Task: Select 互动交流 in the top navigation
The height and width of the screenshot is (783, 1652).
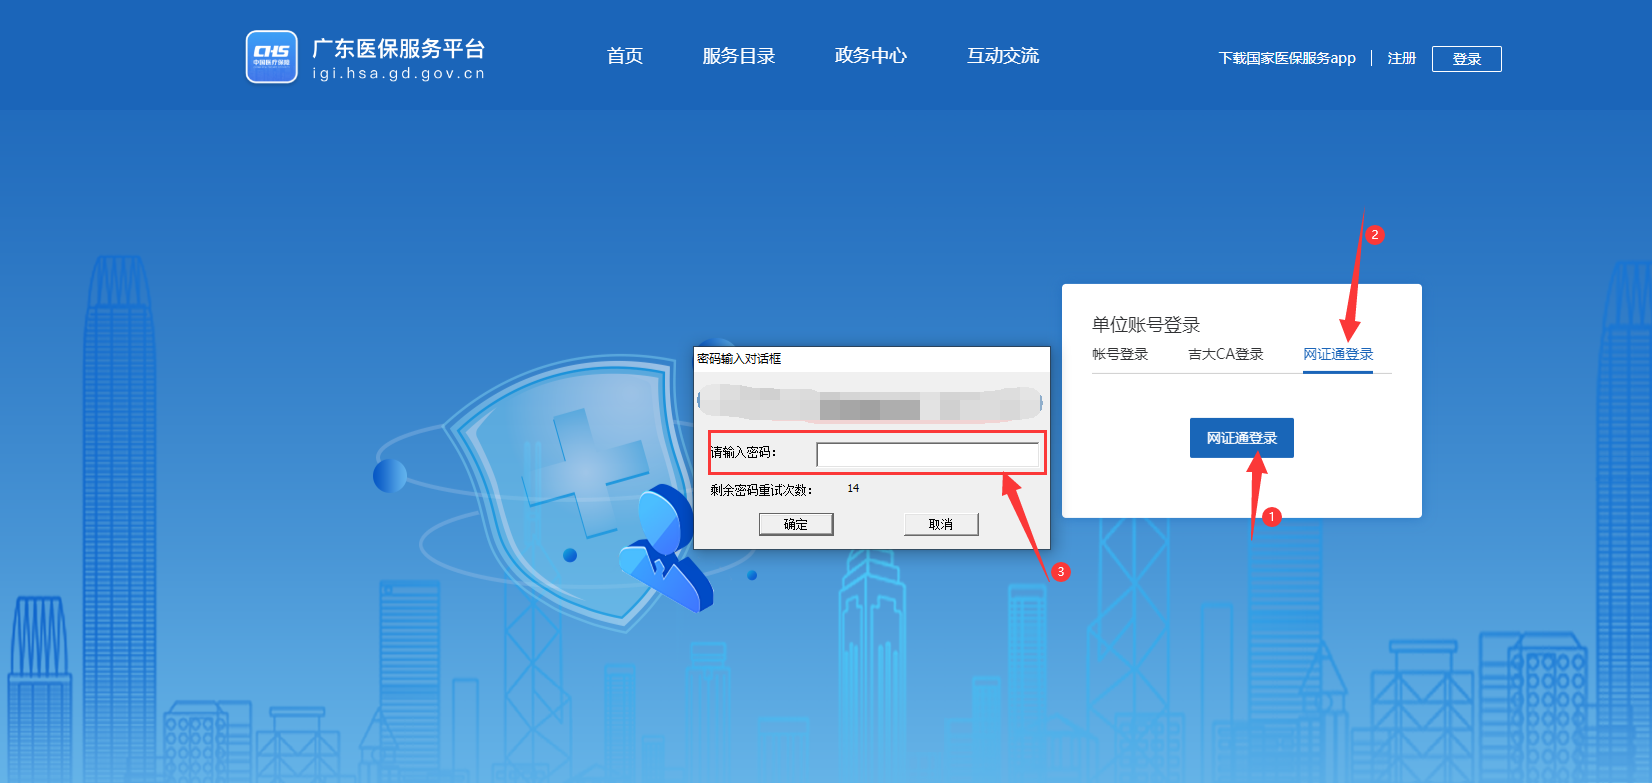Action: click(1003, 56)
